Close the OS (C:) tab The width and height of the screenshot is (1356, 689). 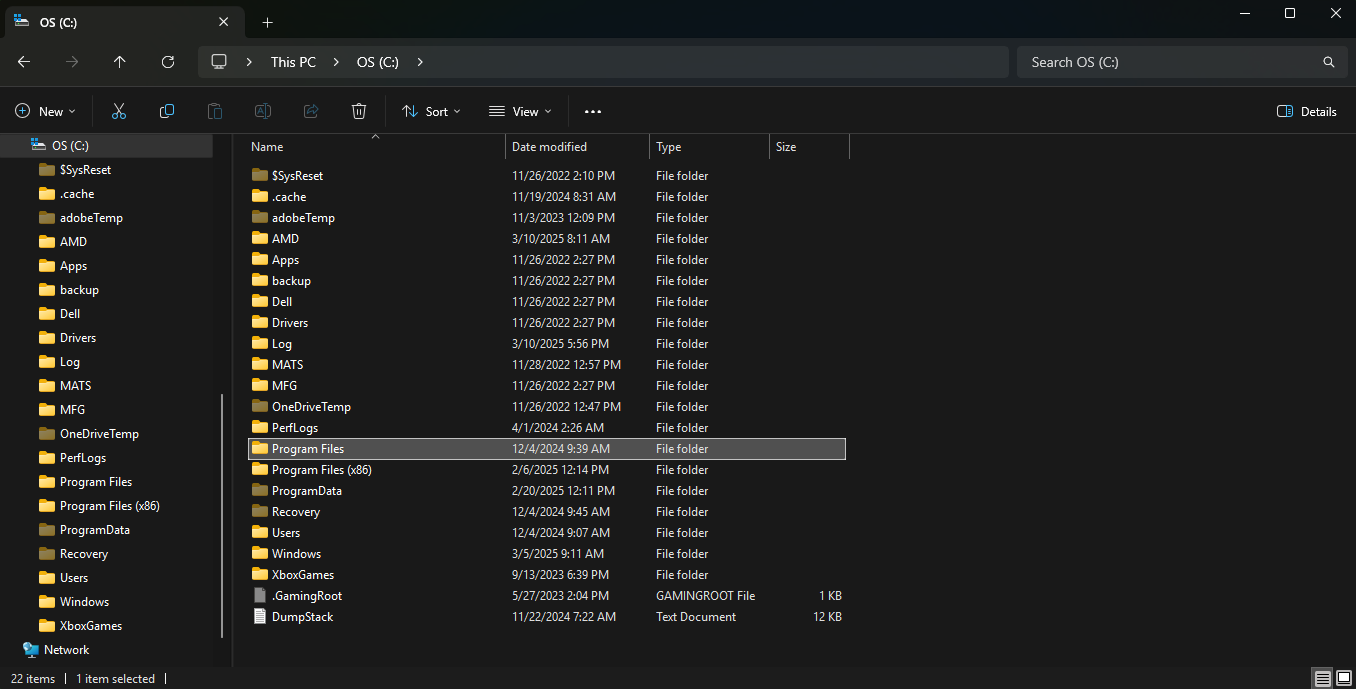[x=223, y=22]
